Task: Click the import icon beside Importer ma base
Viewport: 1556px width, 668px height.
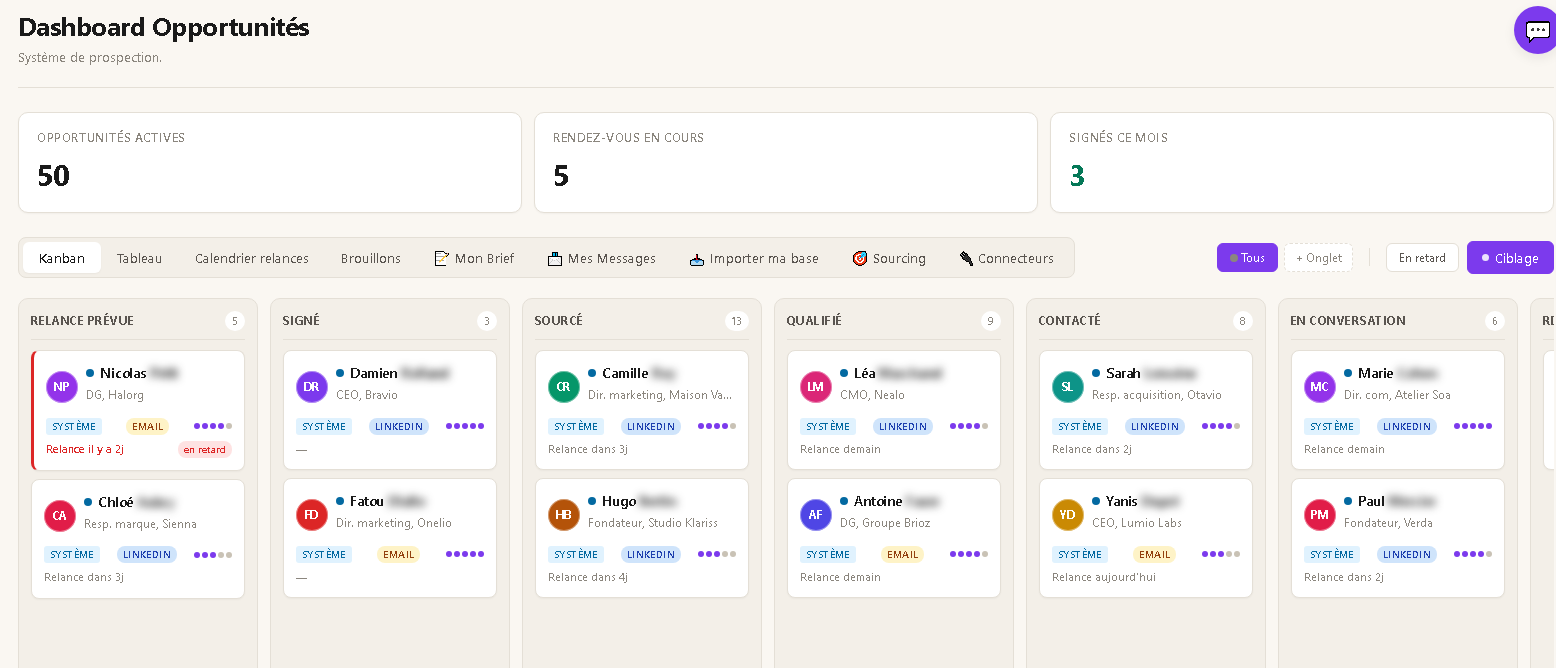Action: (697, 258)
